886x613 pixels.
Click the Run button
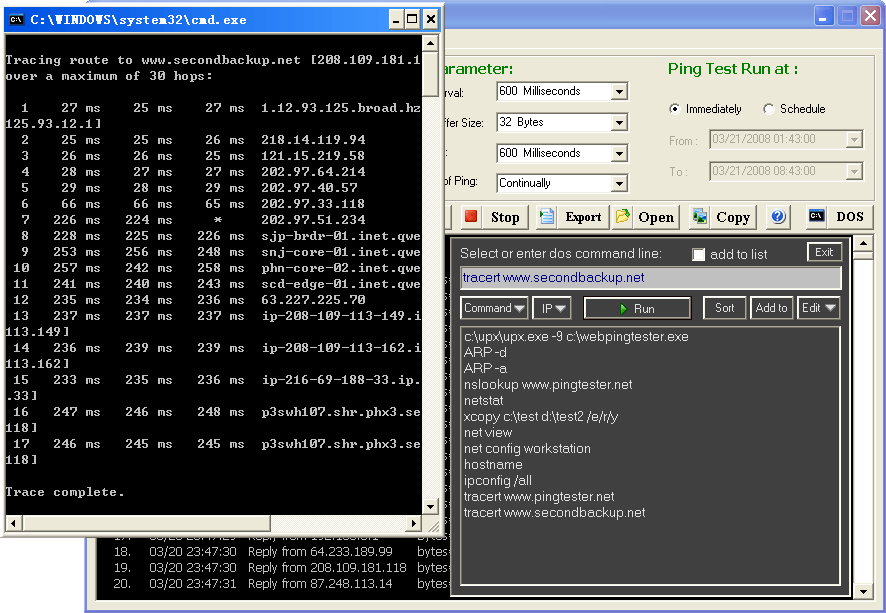[637, 308]
